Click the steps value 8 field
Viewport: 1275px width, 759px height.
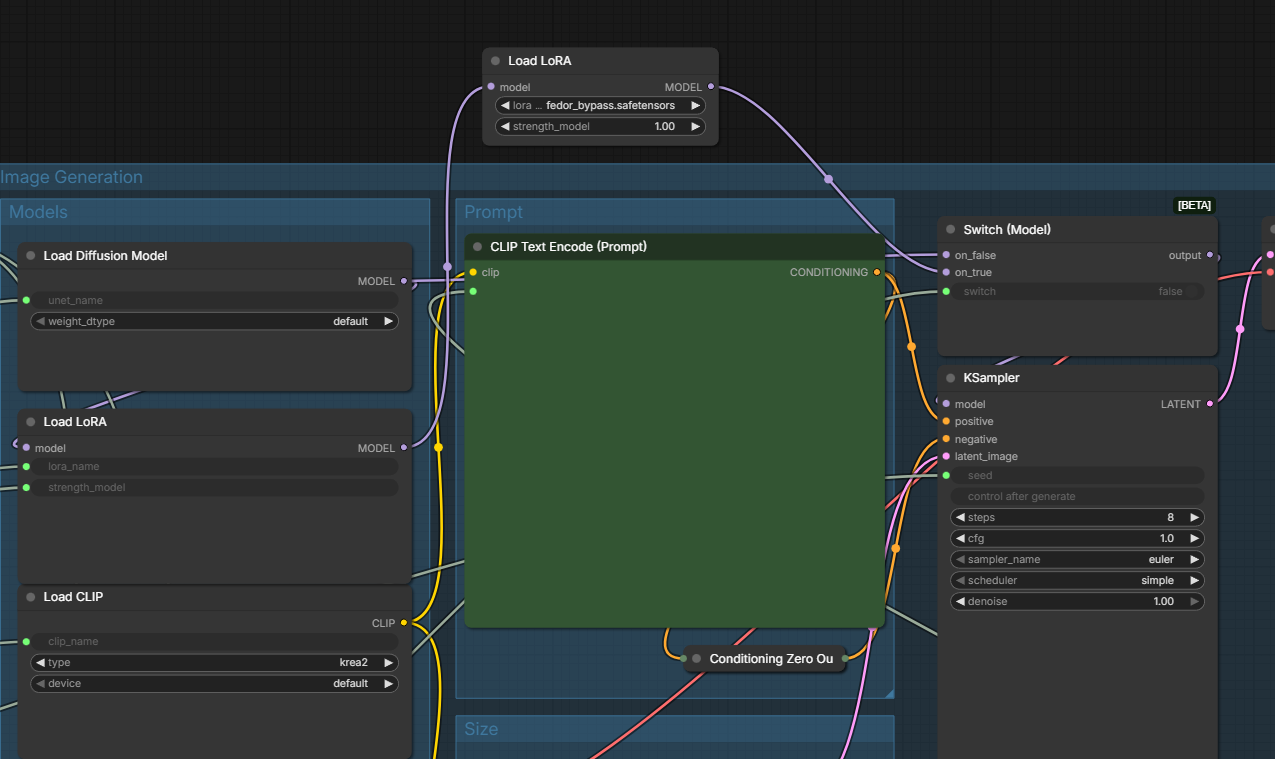coord(1077,518)
